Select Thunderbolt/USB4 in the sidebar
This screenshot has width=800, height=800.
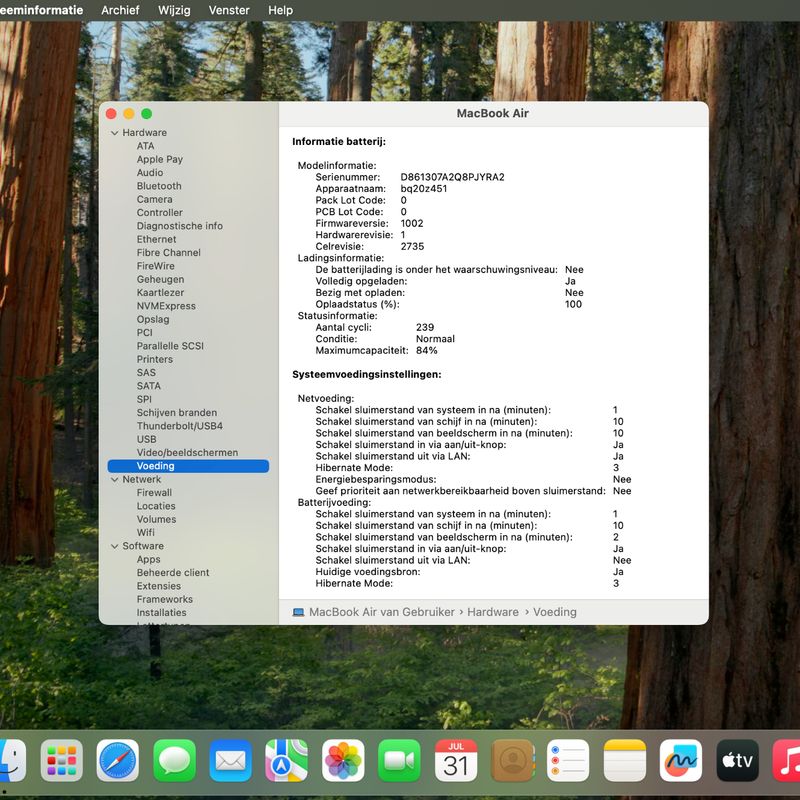(180, 426)
